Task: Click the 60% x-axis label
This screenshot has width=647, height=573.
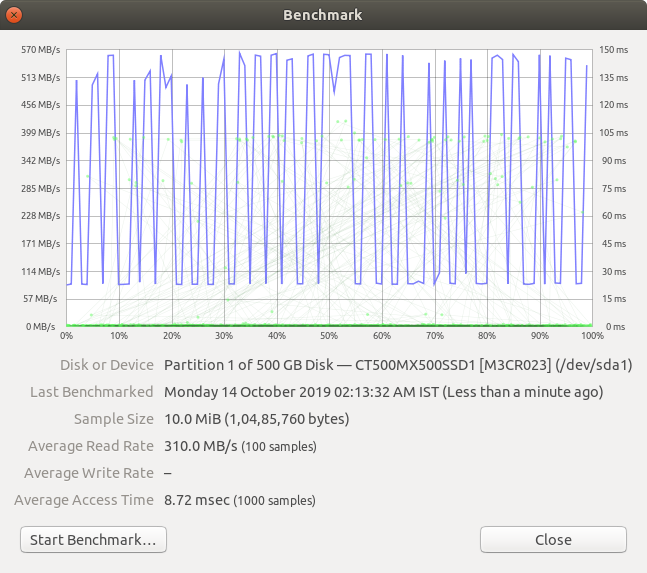Action: coord(382,336)
